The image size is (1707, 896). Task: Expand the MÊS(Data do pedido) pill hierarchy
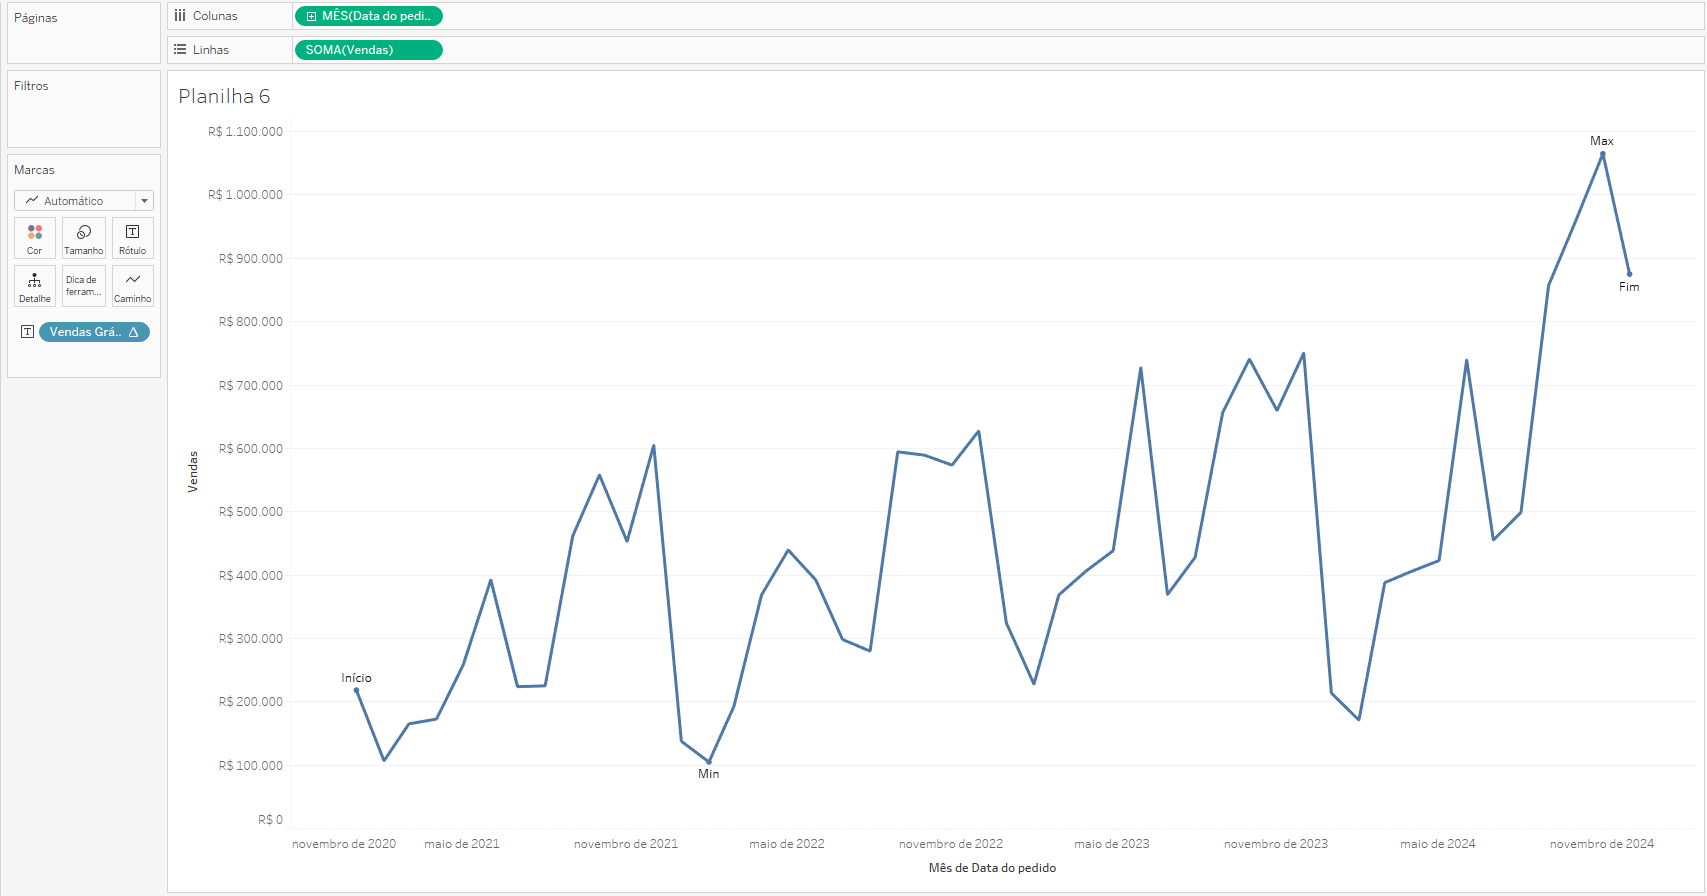tap(312, 17)
